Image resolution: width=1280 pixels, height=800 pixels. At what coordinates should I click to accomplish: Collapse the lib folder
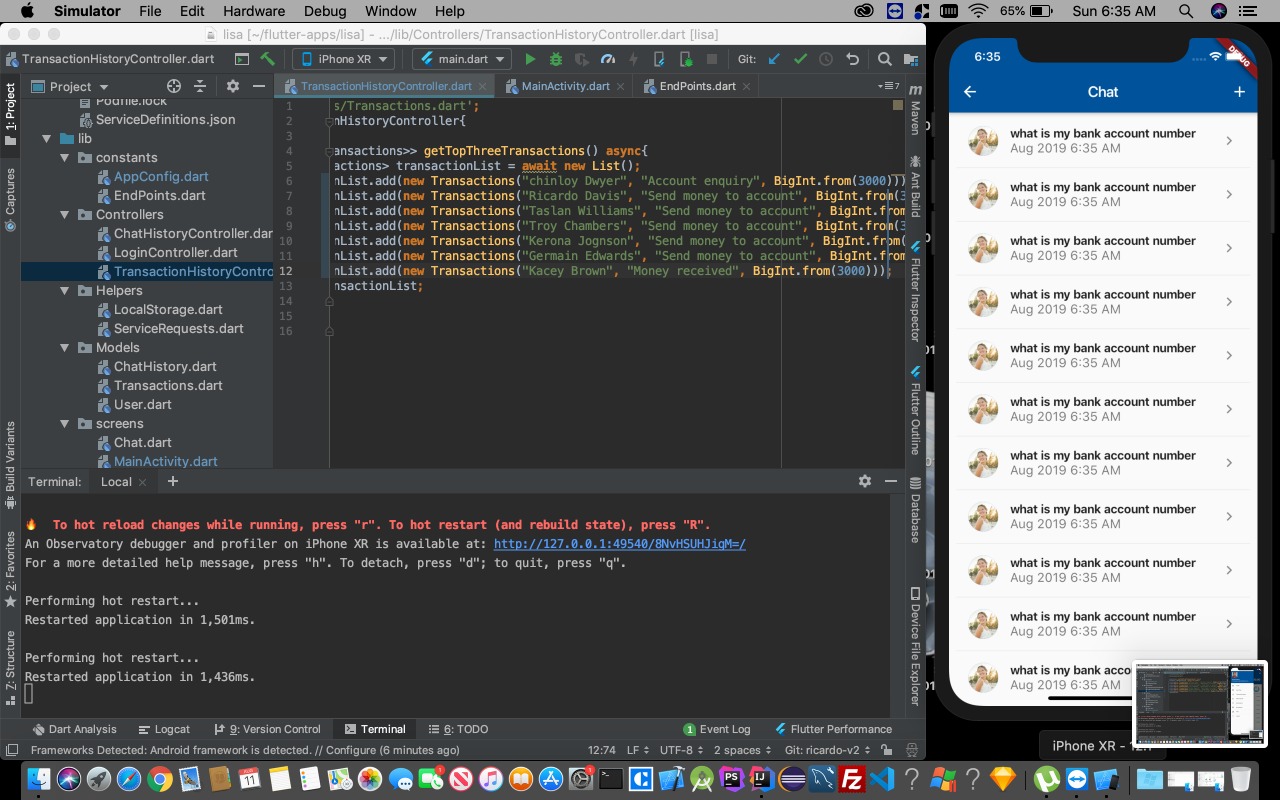(x=47, y=138)
